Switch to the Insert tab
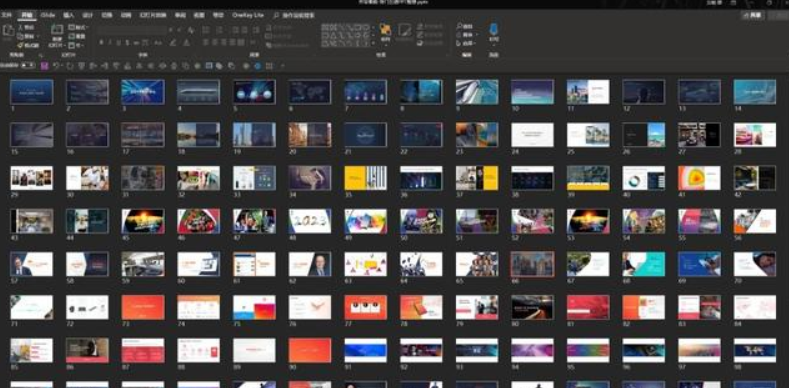The height and width of the screenshot is (388, 789). click(x=68, y=15)
